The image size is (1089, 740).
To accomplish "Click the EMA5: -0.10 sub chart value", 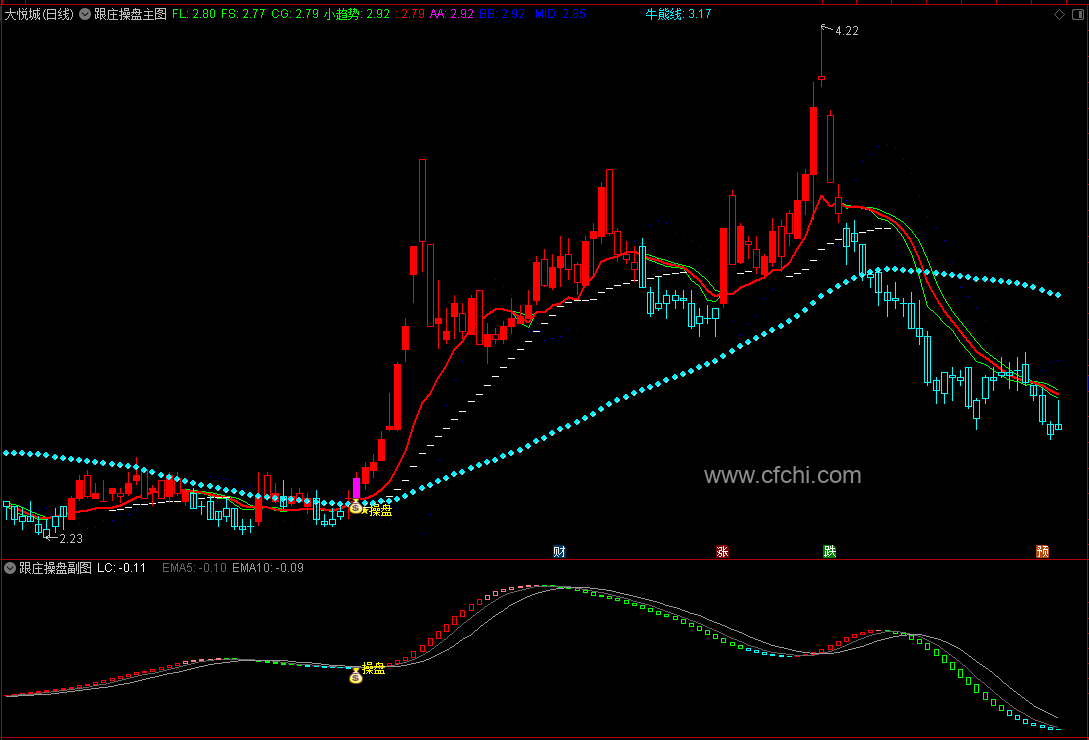I will pos(194,568).
